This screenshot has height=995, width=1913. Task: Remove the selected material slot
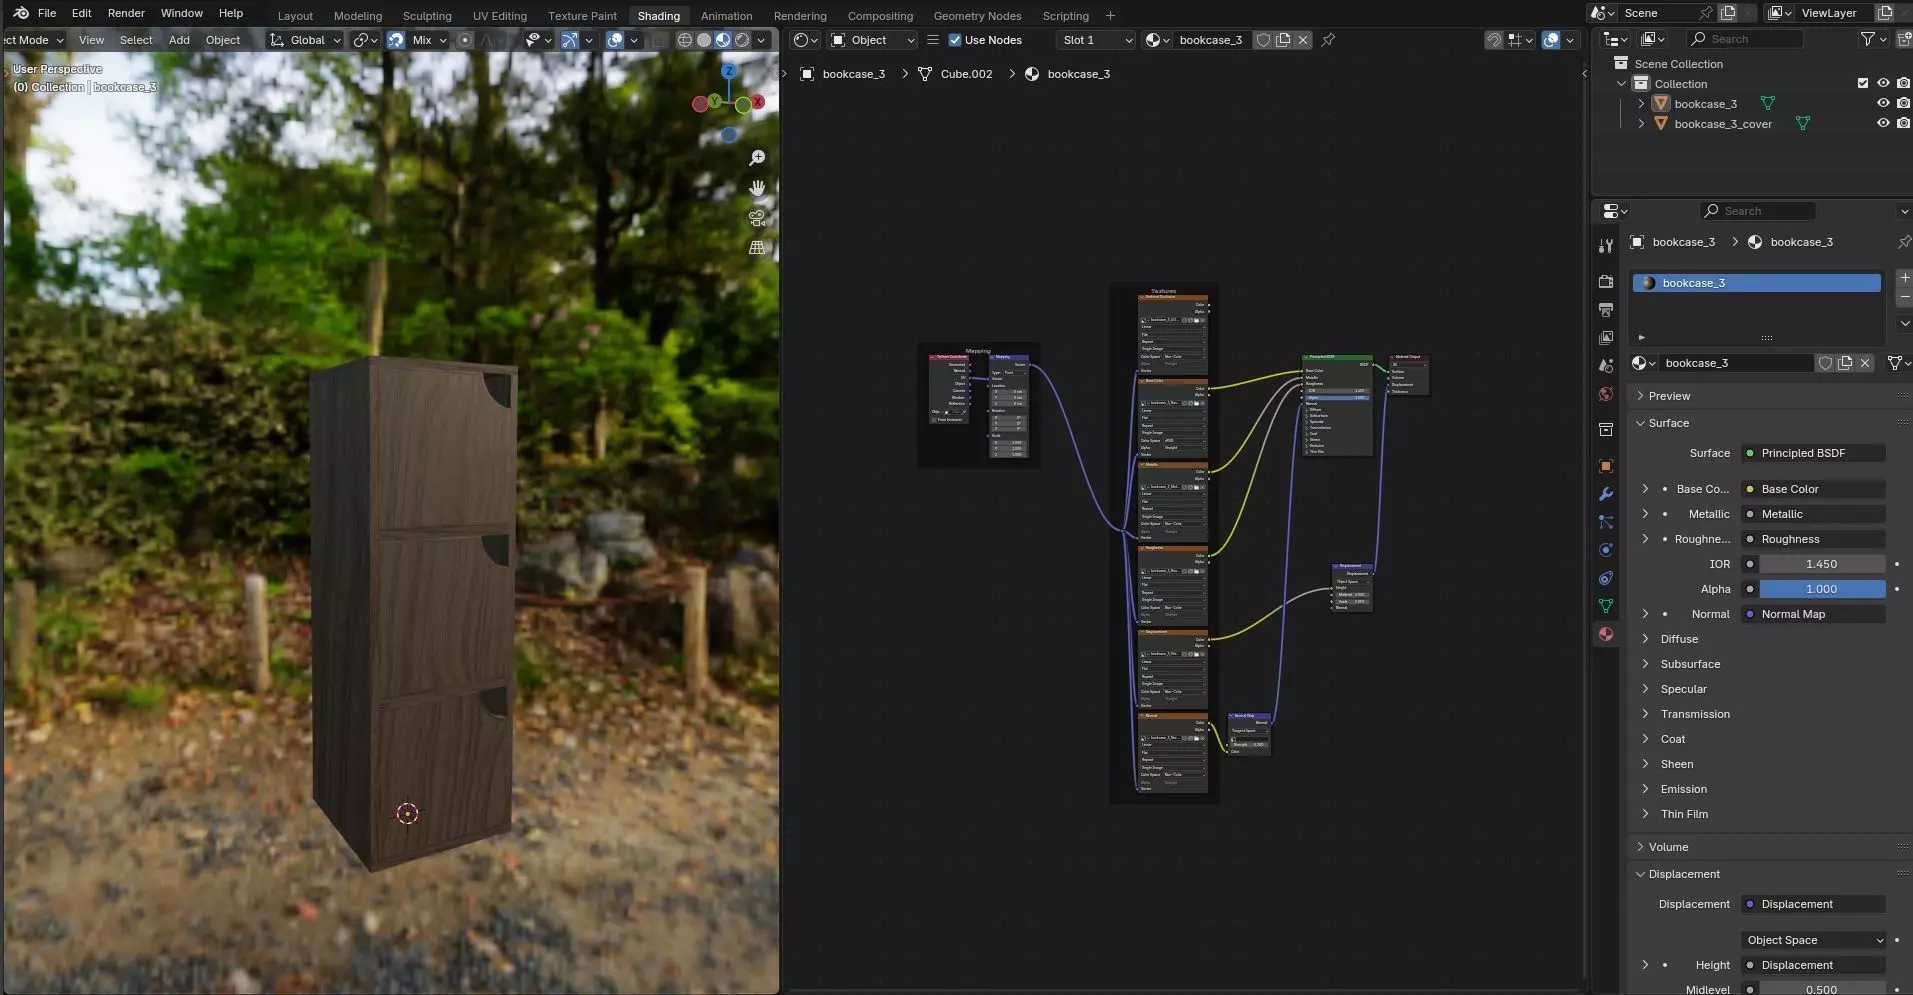(1904, 298)
